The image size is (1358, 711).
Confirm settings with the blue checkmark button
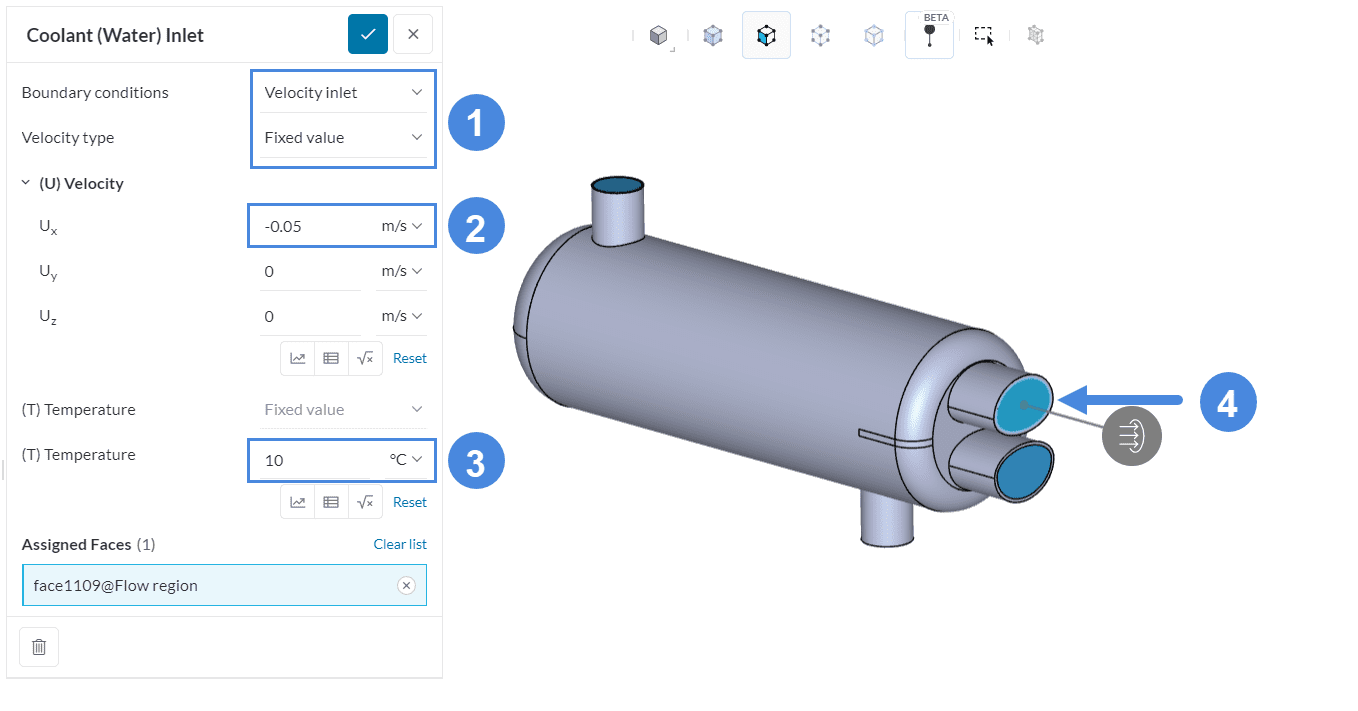click(367, 34)
